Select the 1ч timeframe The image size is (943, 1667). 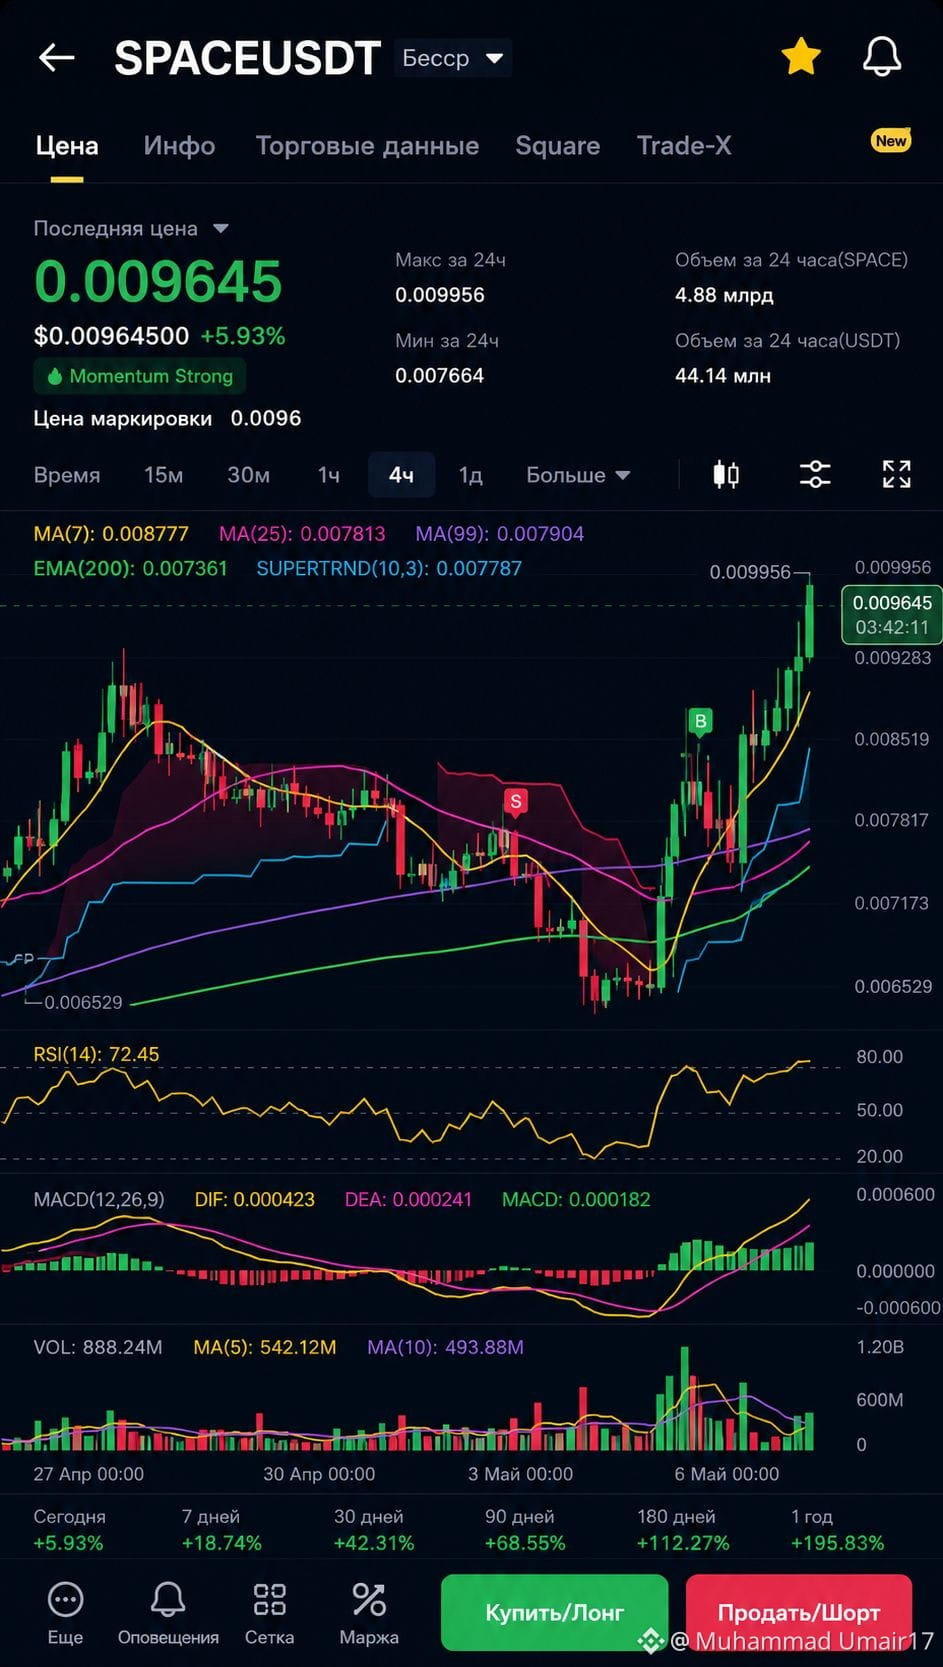pos(329,475)
